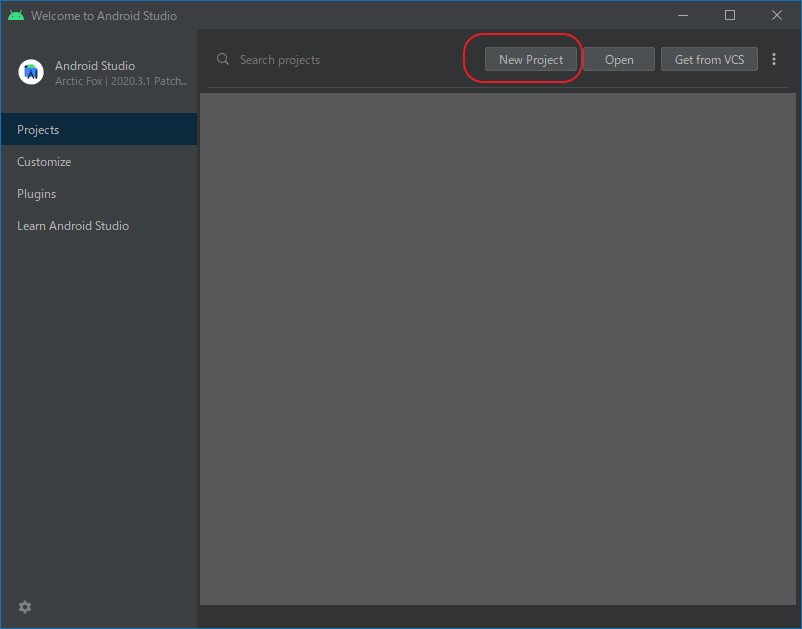This screenshot has width=802, height=629.
Task: Select Learn Android Studio
Action: coord(72,225)
